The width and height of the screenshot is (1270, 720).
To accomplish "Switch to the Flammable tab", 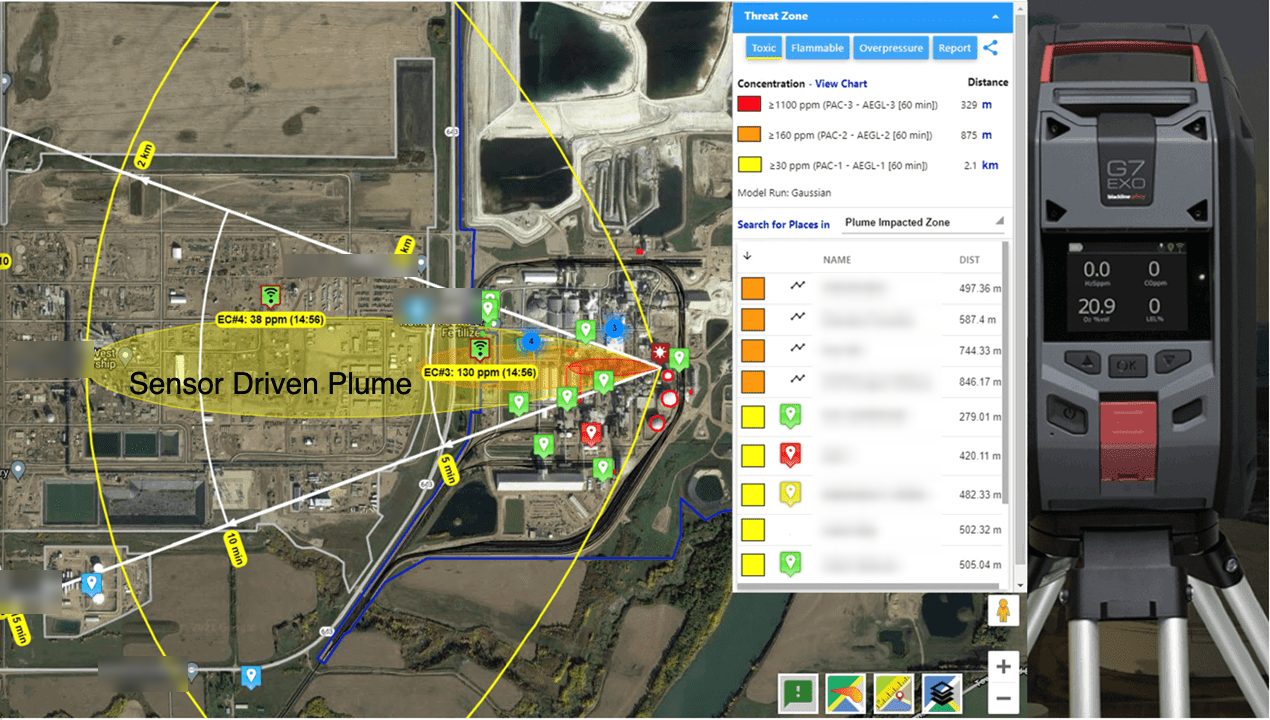I will 817,48.
